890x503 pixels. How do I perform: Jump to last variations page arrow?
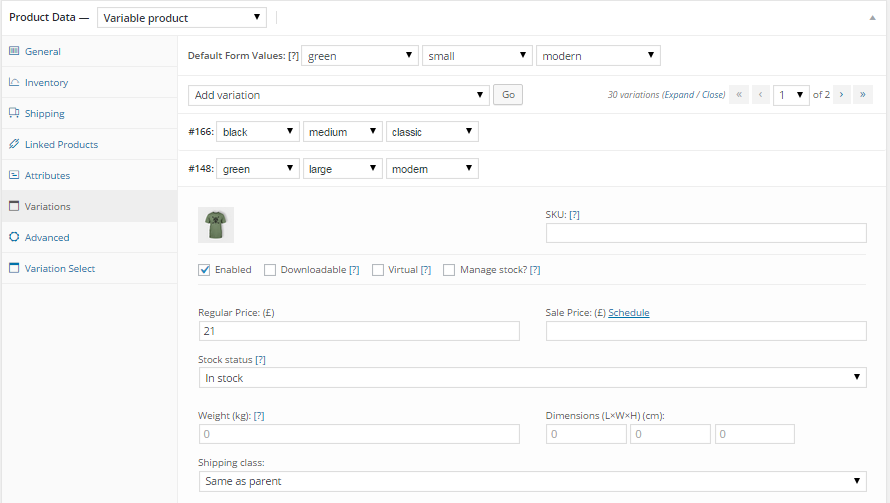(863, 95)
